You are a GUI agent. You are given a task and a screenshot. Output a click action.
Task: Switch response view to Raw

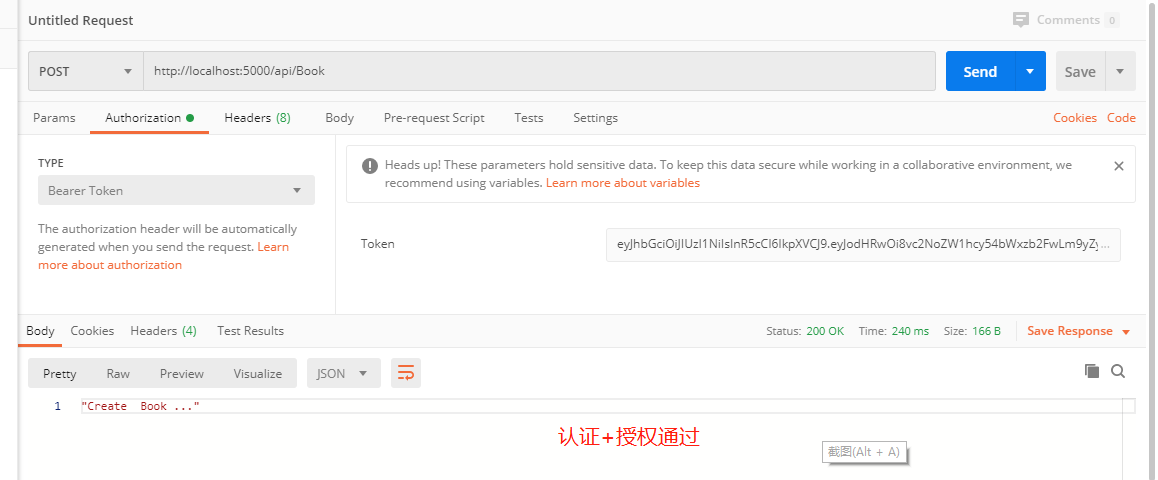118,373
